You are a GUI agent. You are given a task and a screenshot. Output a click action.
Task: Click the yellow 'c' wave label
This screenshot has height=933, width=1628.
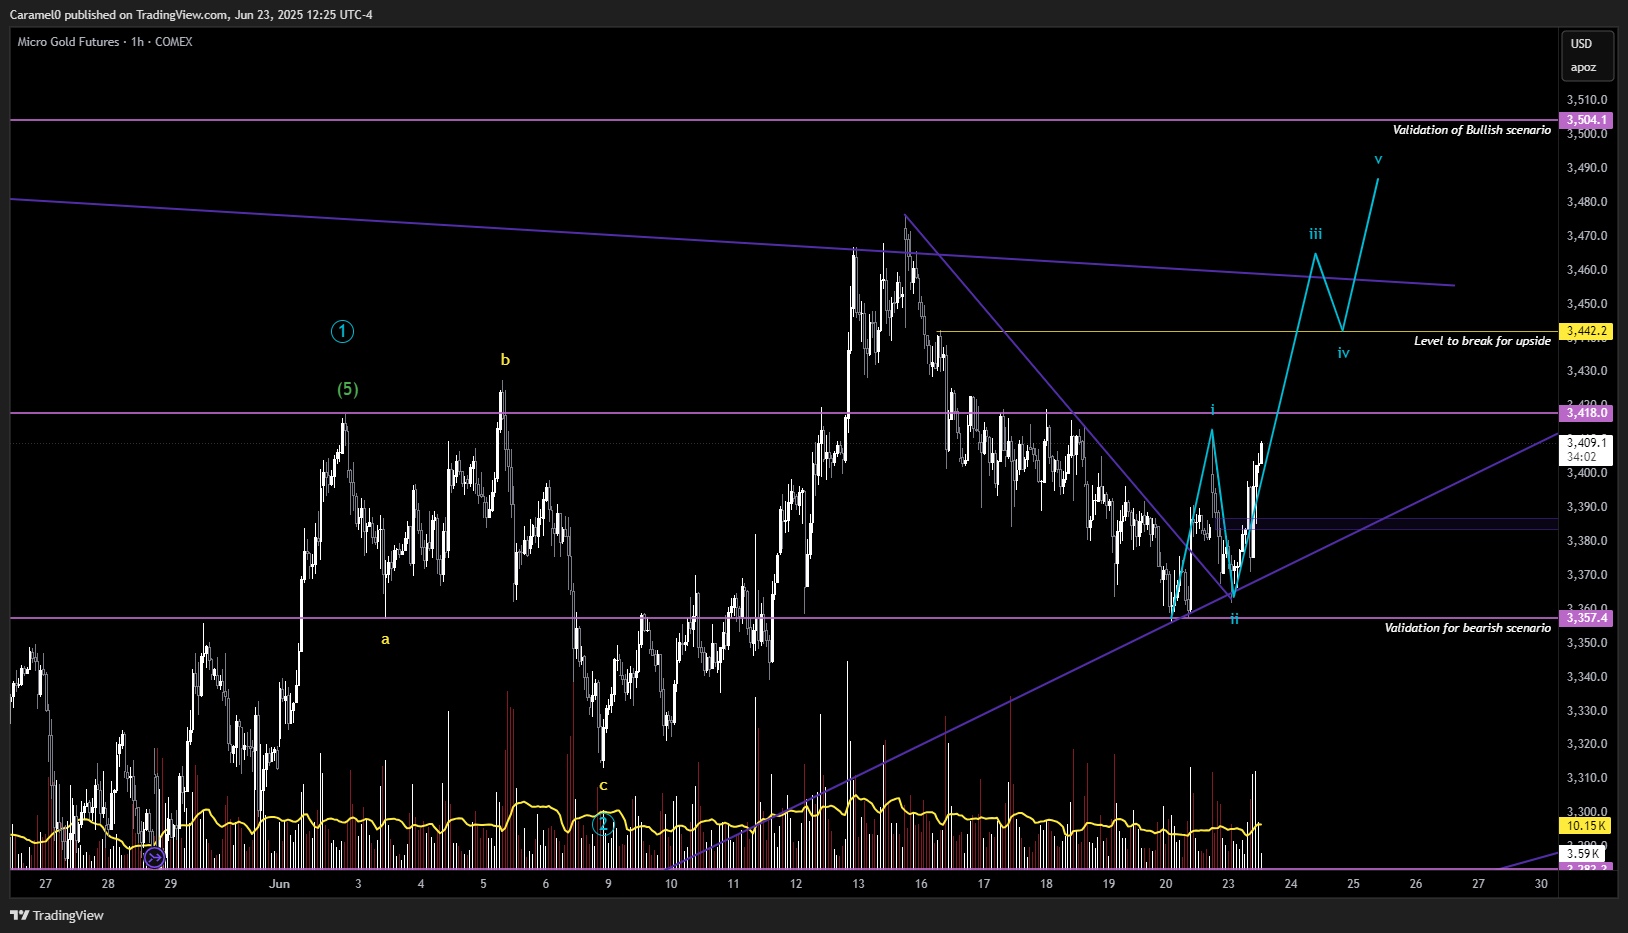point(603,786)
